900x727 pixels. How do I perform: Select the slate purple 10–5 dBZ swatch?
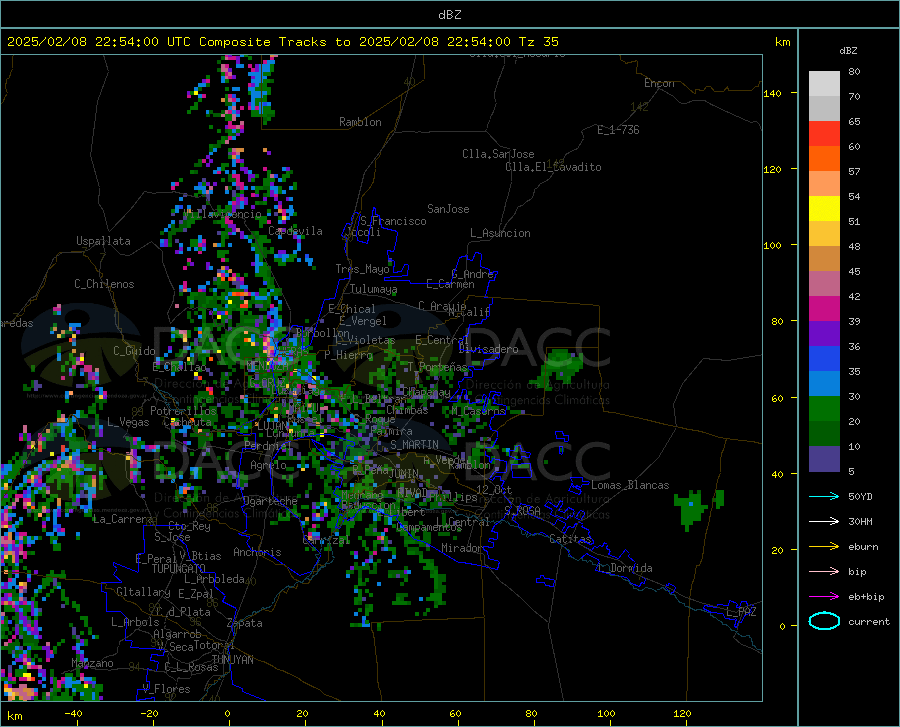point(824,459)
